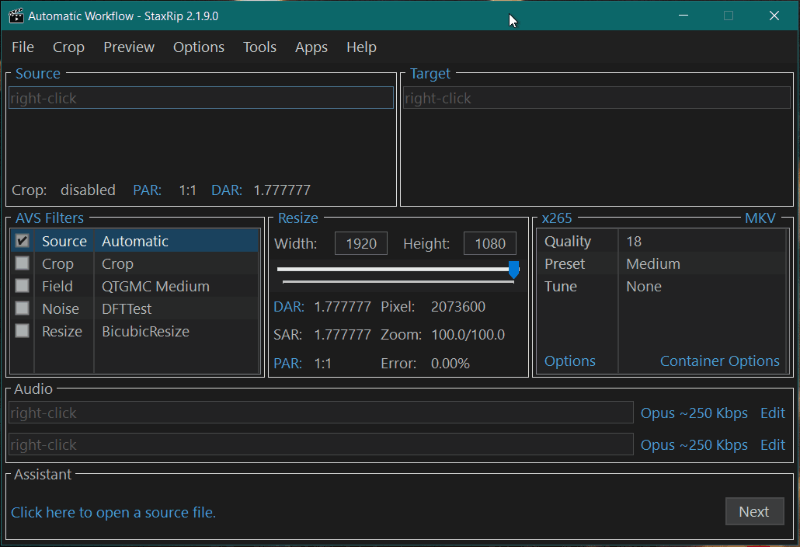Viewport: 800px width, 547px height.
Task: Select the DFTTest filter entry
Action: pos(127,309)
